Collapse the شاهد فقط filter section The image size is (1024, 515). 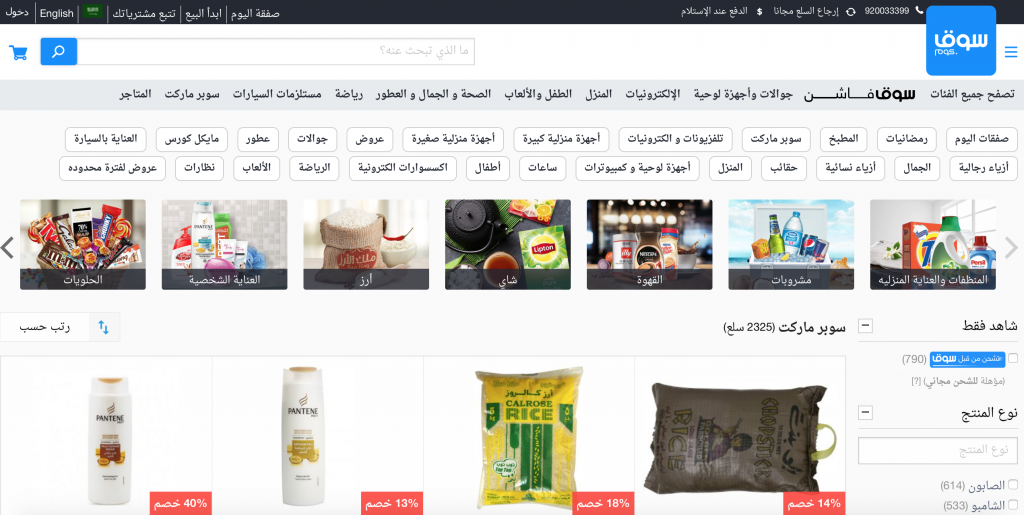pos(865,325)
